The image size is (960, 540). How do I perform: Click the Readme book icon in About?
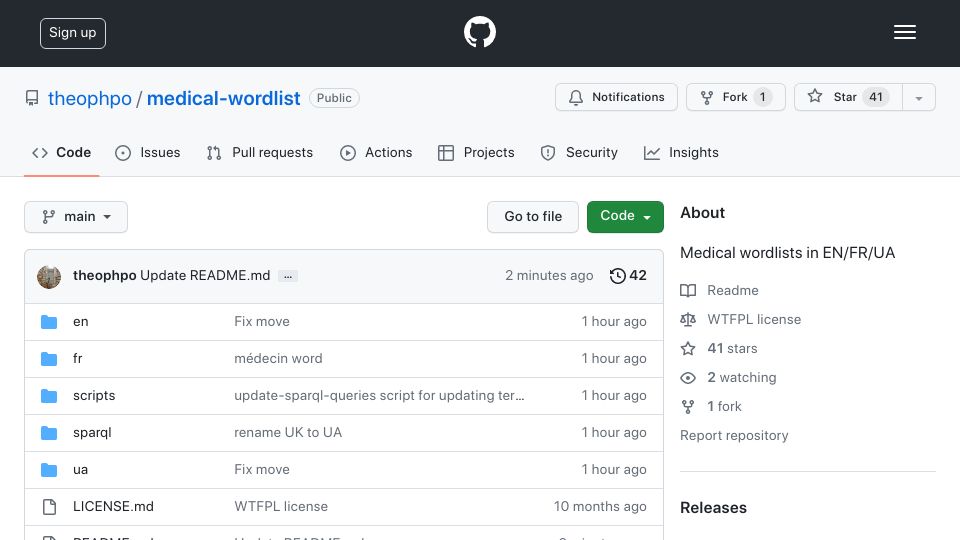click(688, 290)
